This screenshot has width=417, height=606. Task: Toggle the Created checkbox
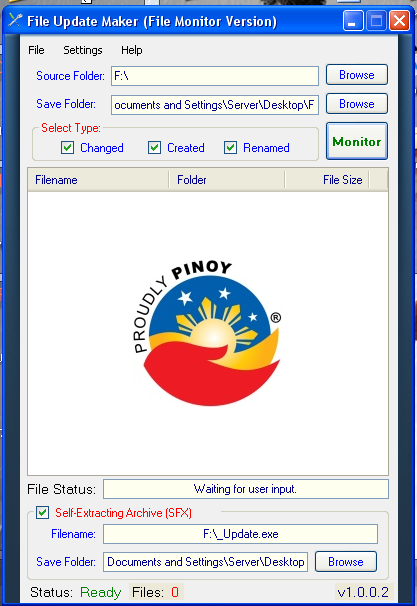coord(155,148)
